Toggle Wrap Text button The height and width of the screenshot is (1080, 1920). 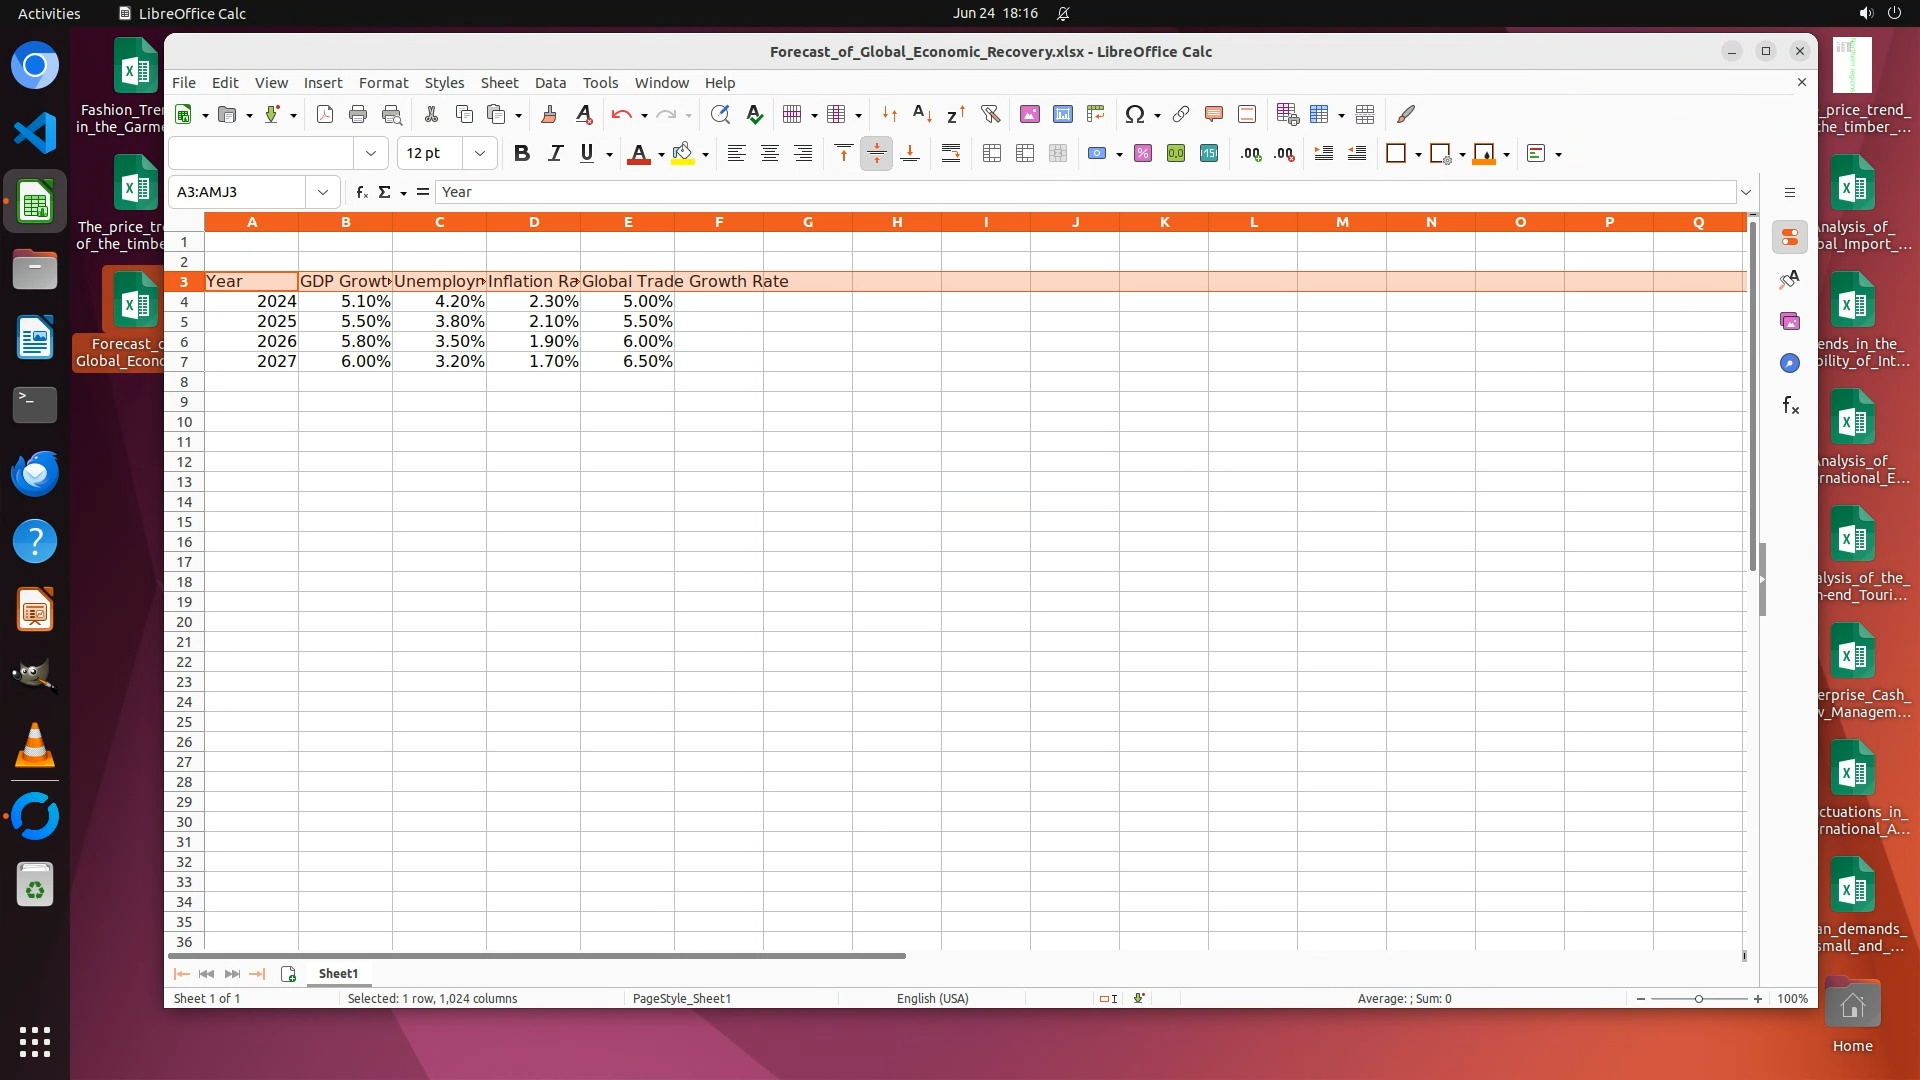pyautogui.click(x=950, y=153)
